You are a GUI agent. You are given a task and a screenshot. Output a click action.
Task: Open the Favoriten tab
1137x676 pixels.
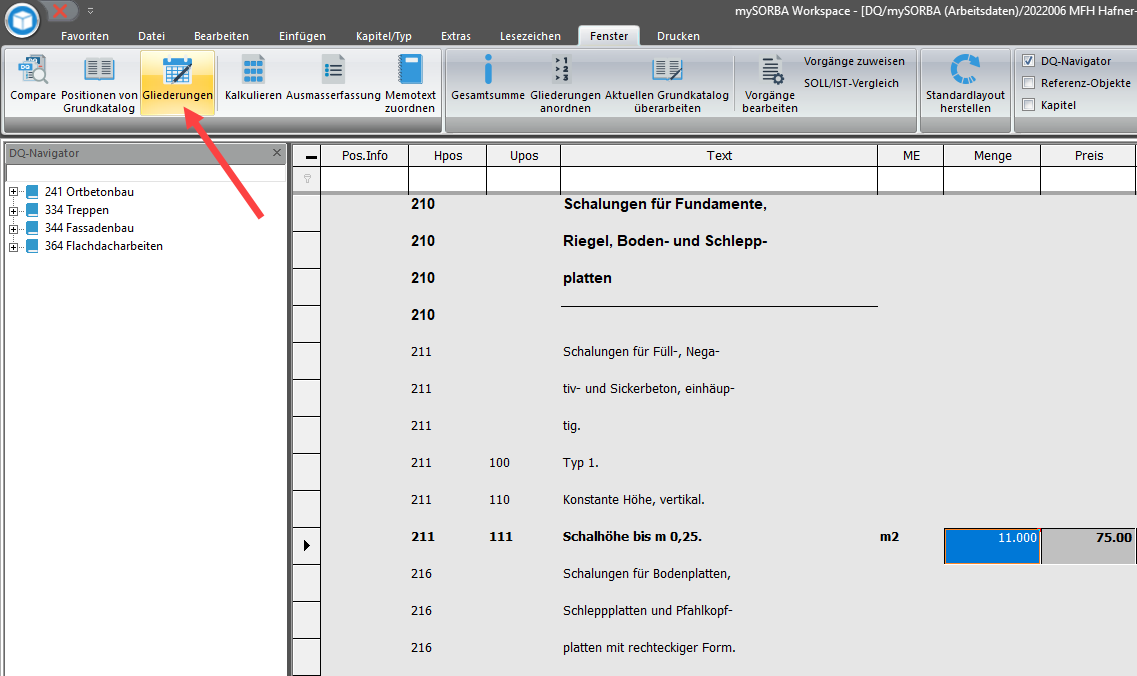point(85,36)
